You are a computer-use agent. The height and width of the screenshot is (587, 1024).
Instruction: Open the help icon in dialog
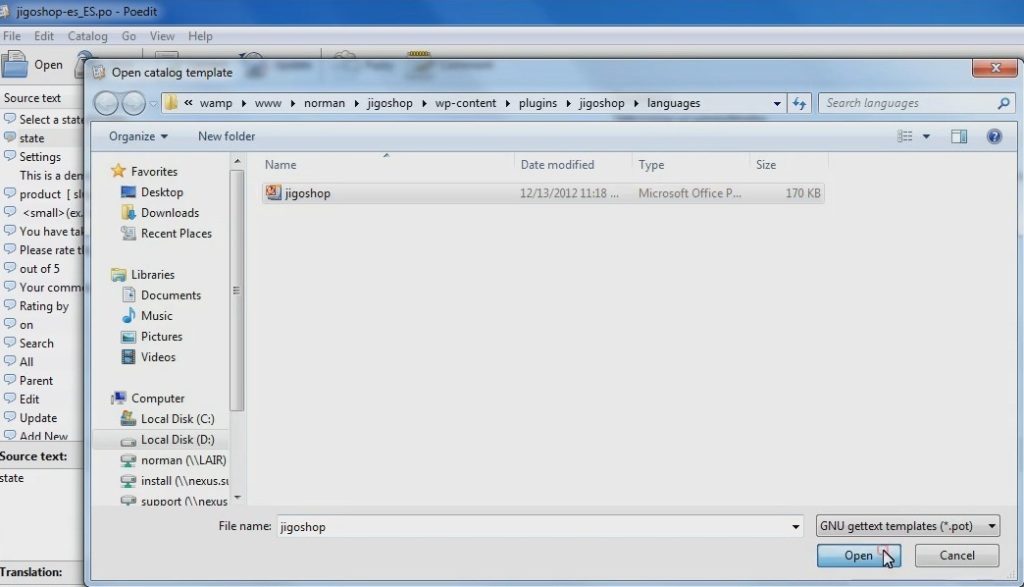click(994, 137)
